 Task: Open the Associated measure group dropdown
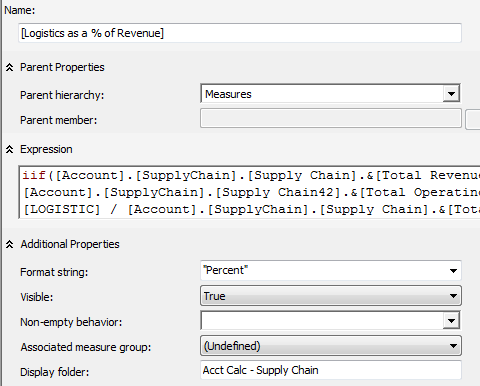point(331,346)
